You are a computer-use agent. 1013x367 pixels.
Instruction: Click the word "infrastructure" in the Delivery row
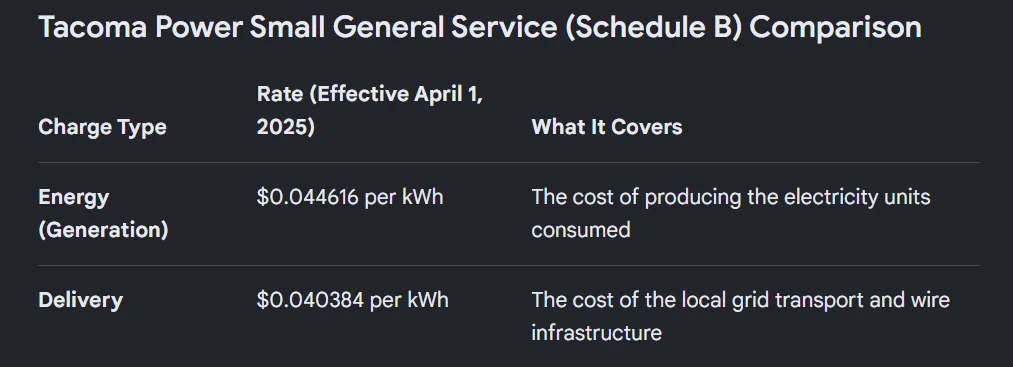pyautogui.click(x=596, y=333)
